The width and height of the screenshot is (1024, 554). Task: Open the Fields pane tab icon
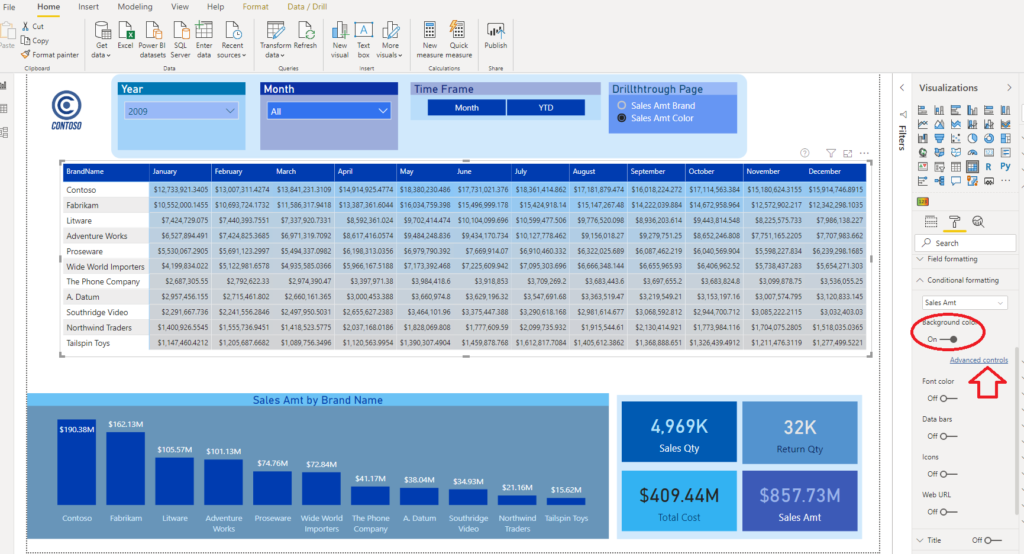pyautogui.click(x=931, y=221)
